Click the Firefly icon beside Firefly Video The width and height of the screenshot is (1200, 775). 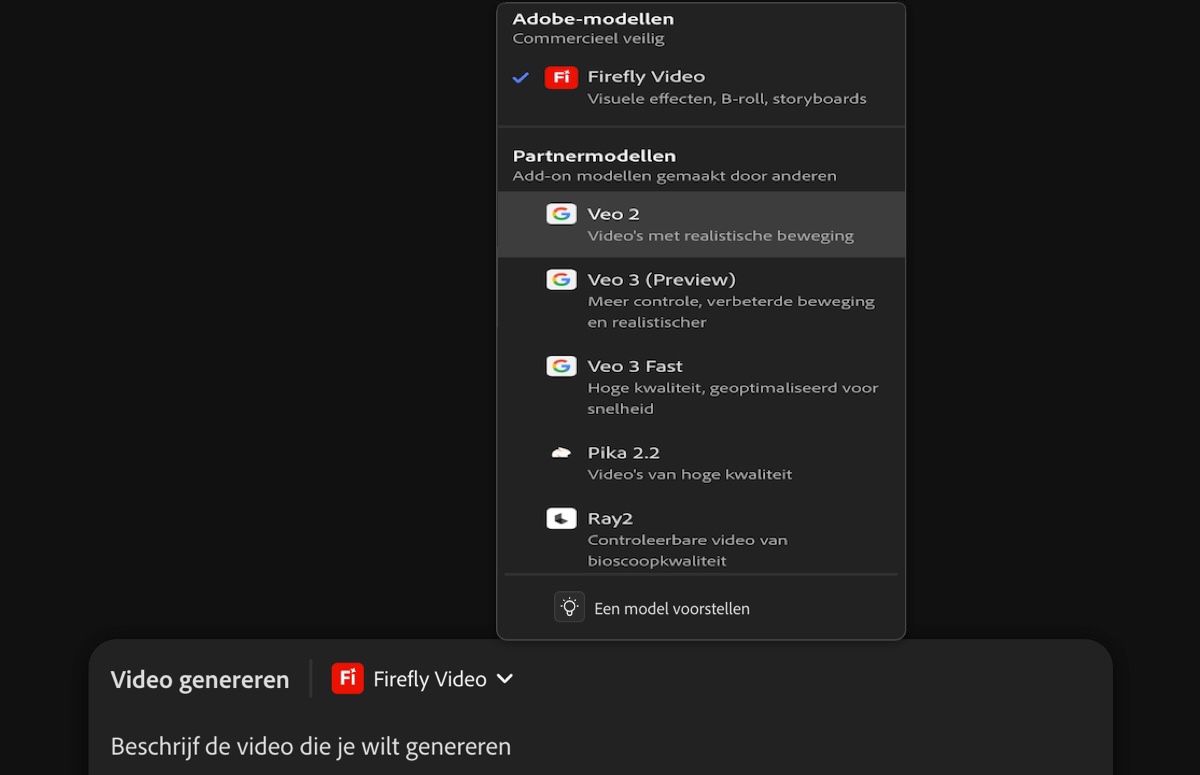[x=560, y=77]
